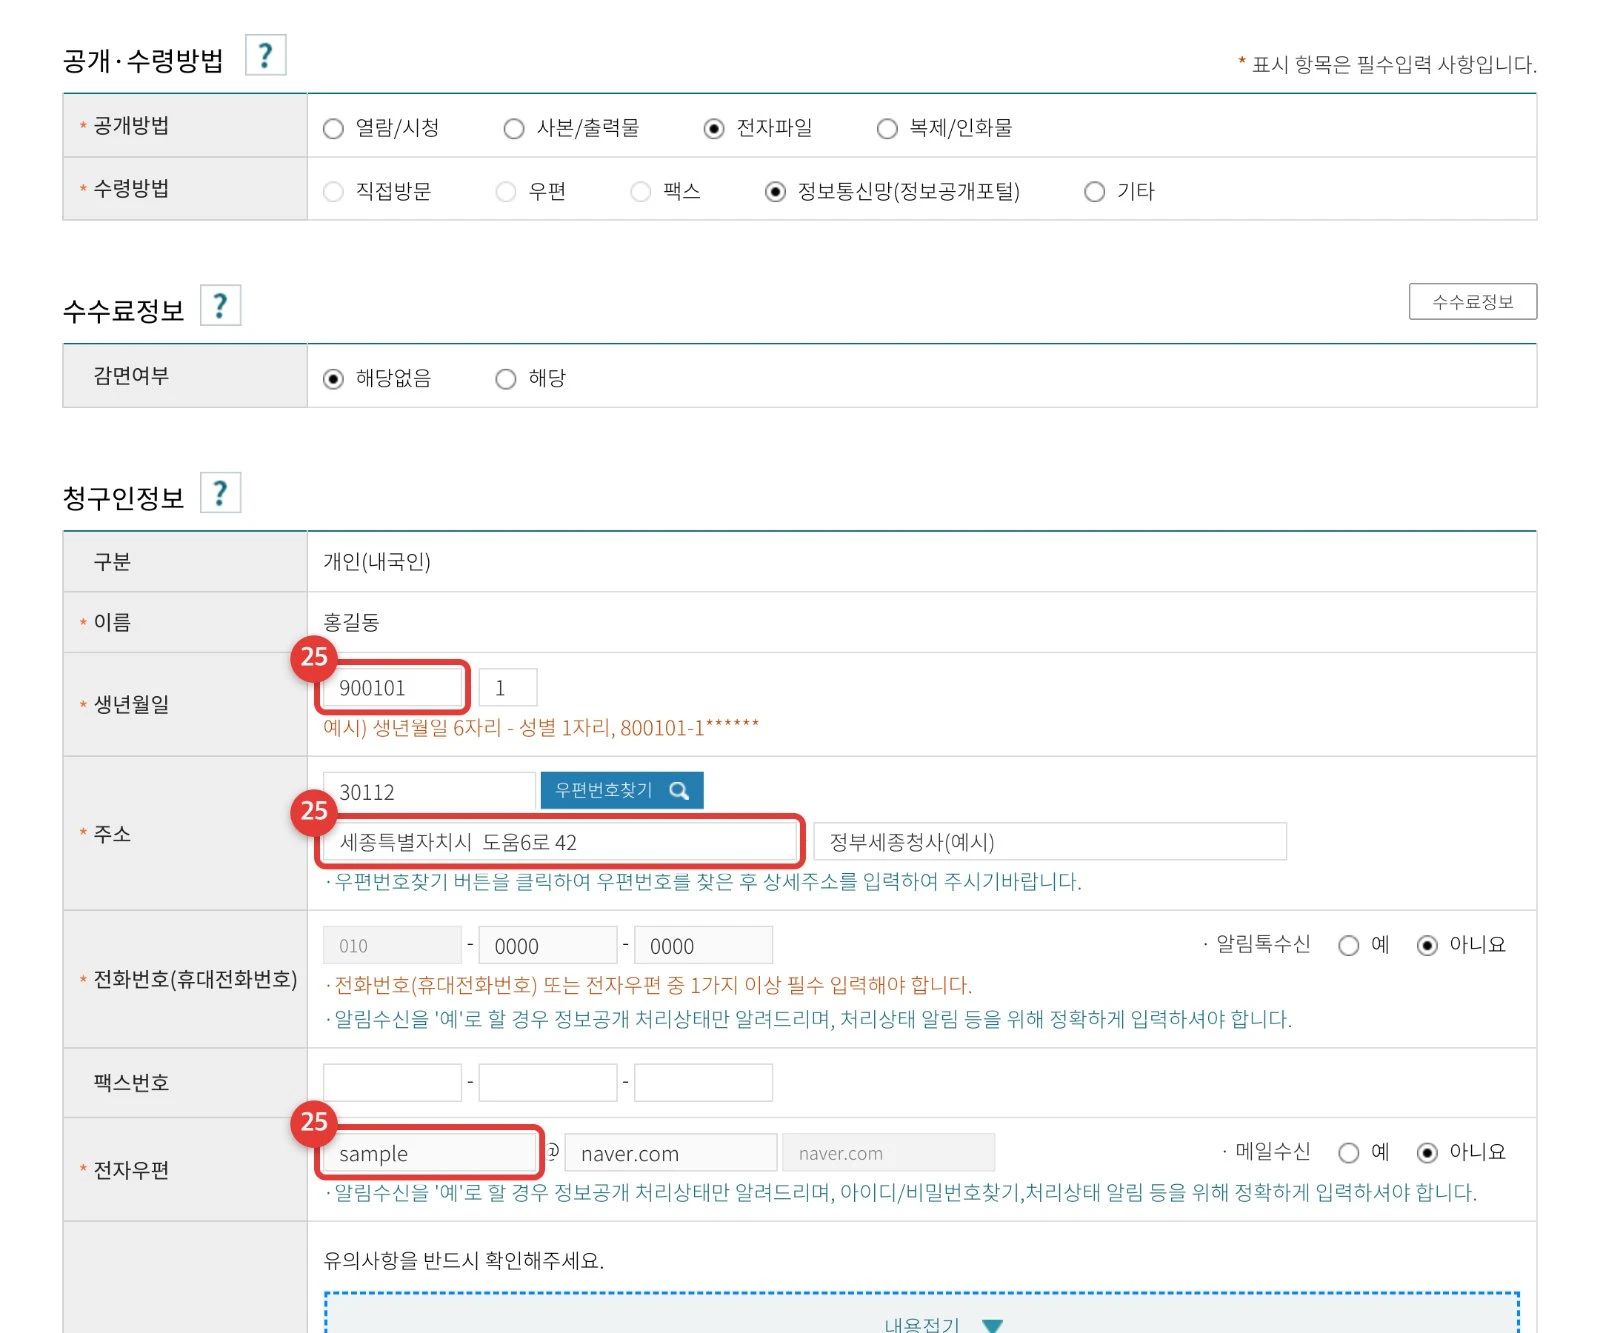Click magnifier icon in 우편번호찾기 button
The height and width of the screenshot is (1333, 1600).
pos(679,791)
